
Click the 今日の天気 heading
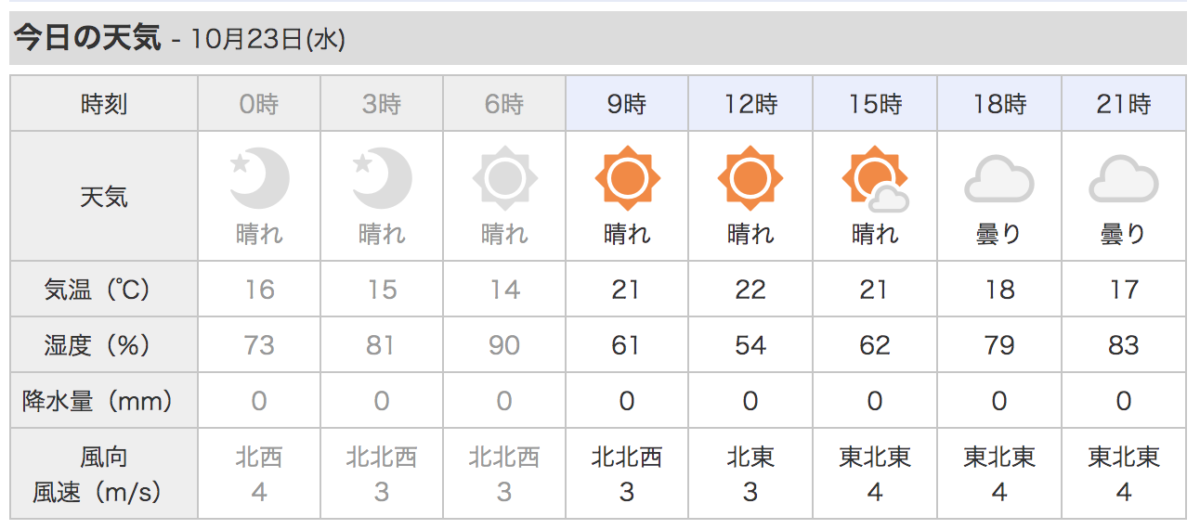tap(87, 38)
